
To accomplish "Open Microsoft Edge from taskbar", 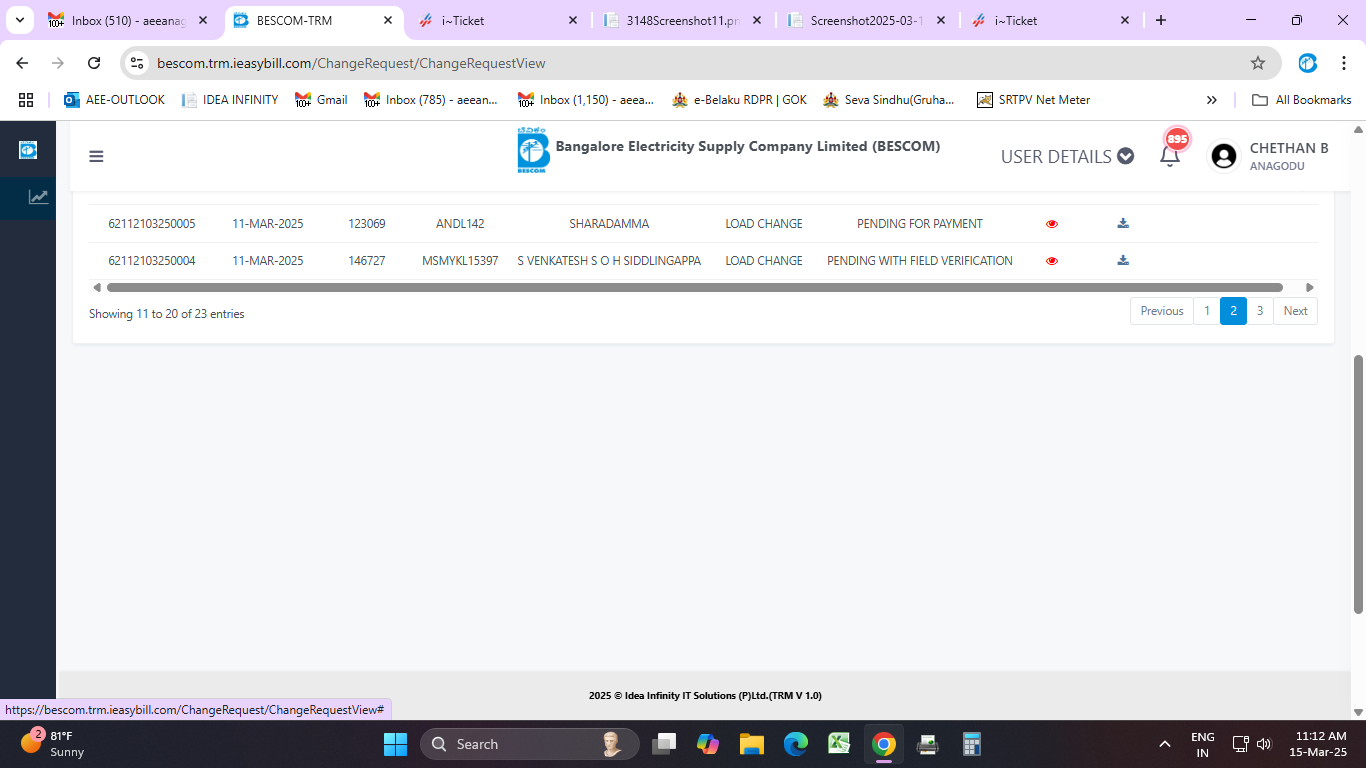I will pos(796,744).
